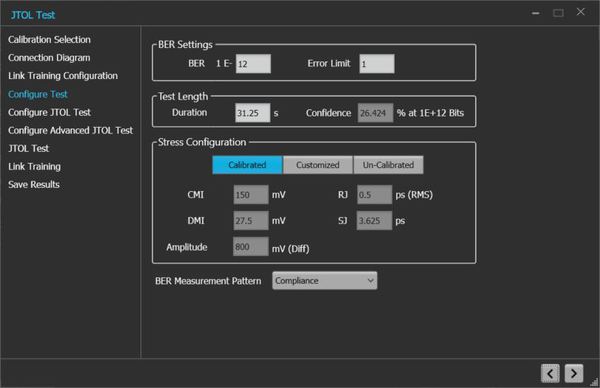This screenshot has height=388, width=600.
Task: Click the BER Measurement Pattern label
Action: coord(208,281)
